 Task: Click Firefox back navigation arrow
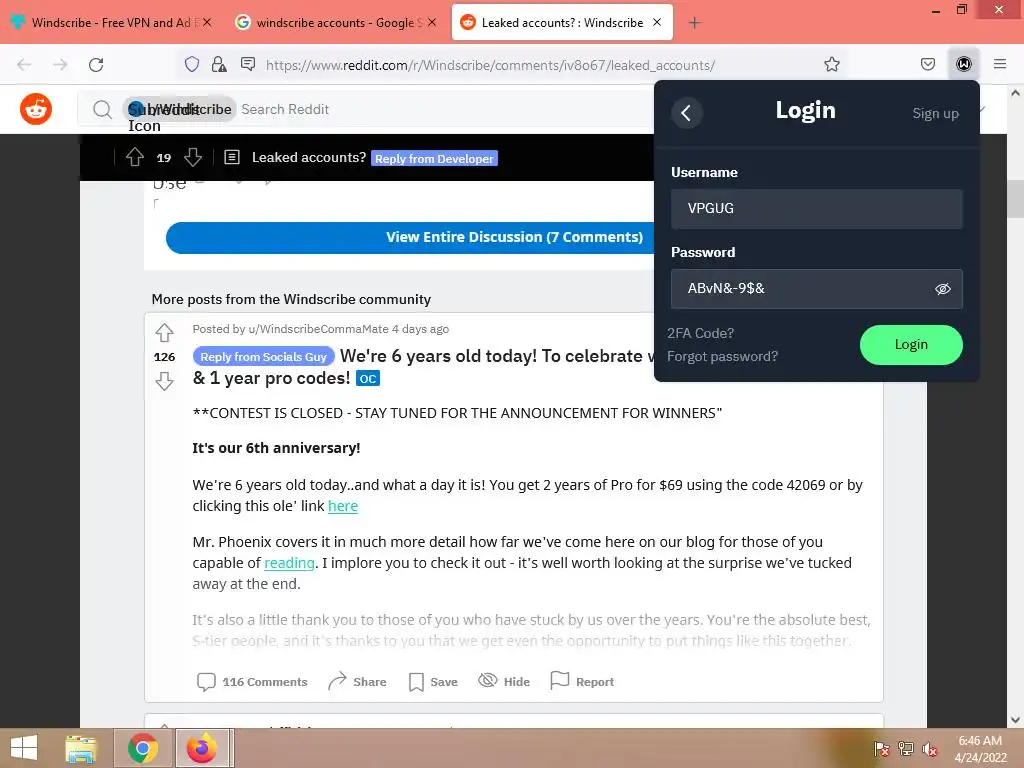point(24,65)
